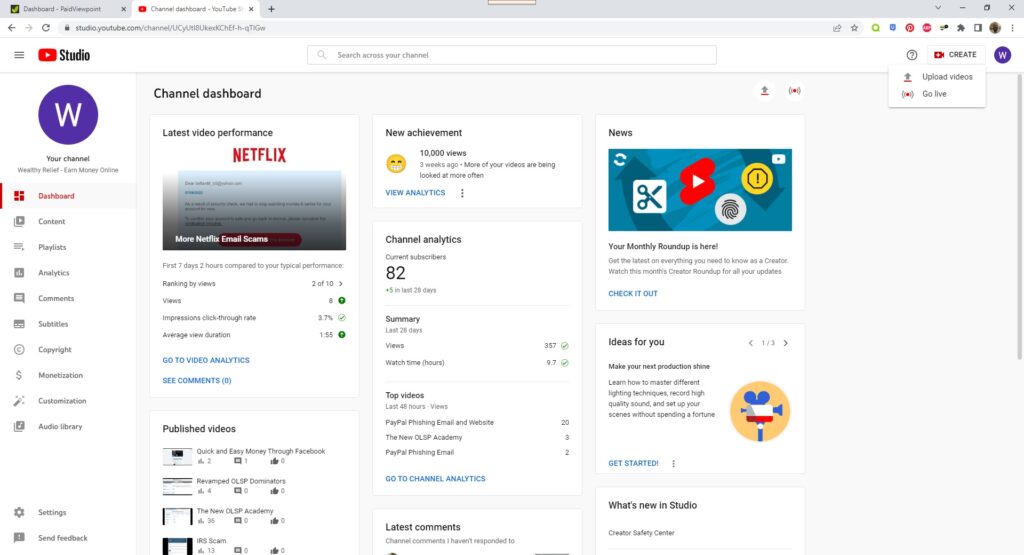Expand Ranking by views chevron
1024x555 pixels.
(341, 283)
